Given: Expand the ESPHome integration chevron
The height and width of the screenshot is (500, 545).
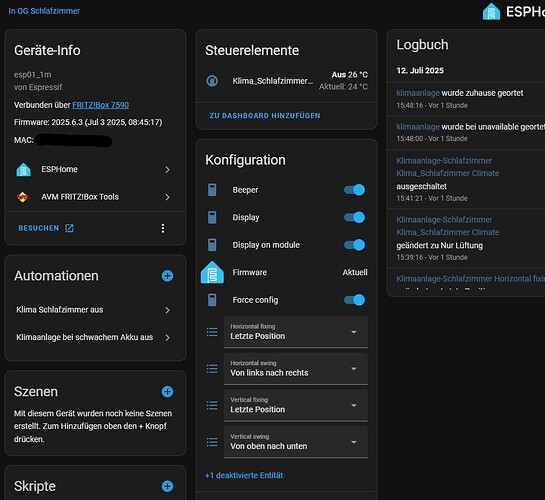Looking at the screenshot, I should [168, 170].
